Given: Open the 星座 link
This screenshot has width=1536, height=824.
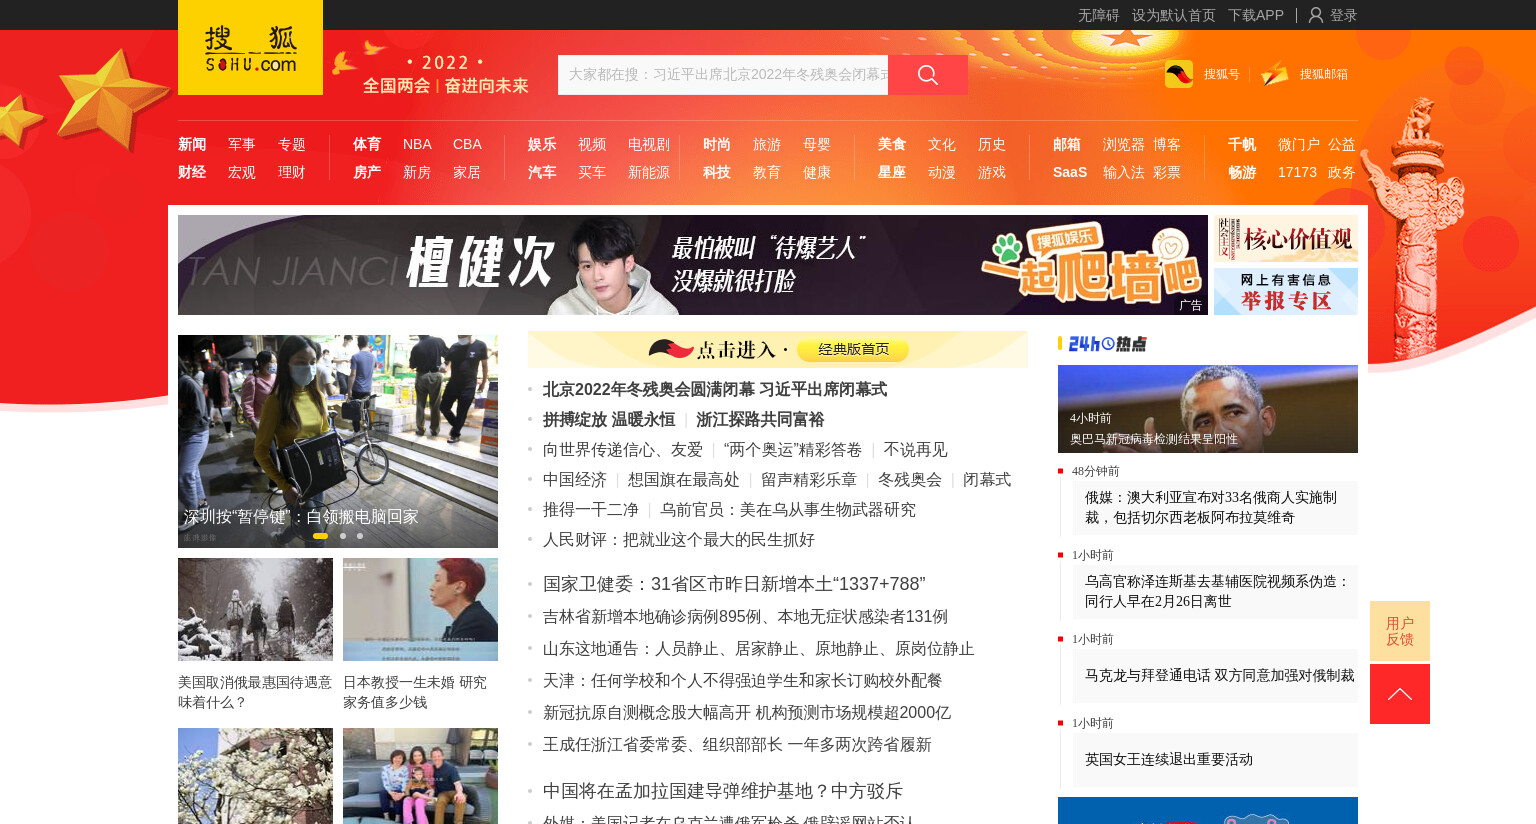Looking at the screenshot, I should [892, 172].
